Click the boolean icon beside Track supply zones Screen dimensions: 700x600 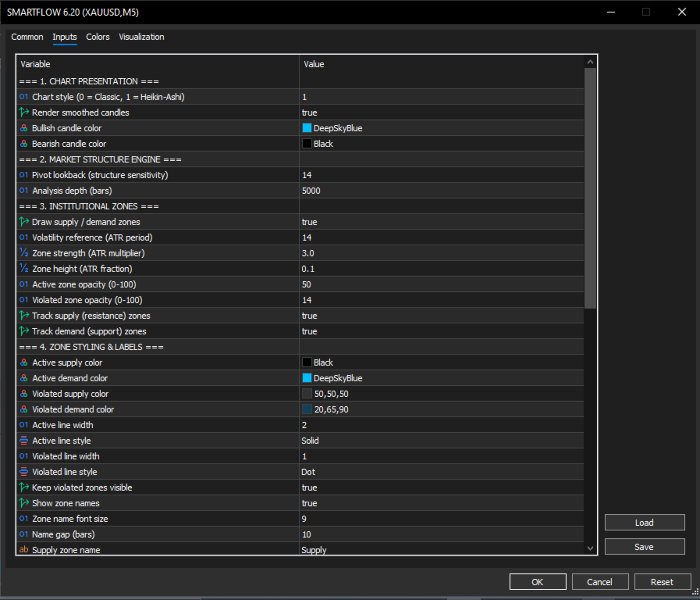coord(24,316)
